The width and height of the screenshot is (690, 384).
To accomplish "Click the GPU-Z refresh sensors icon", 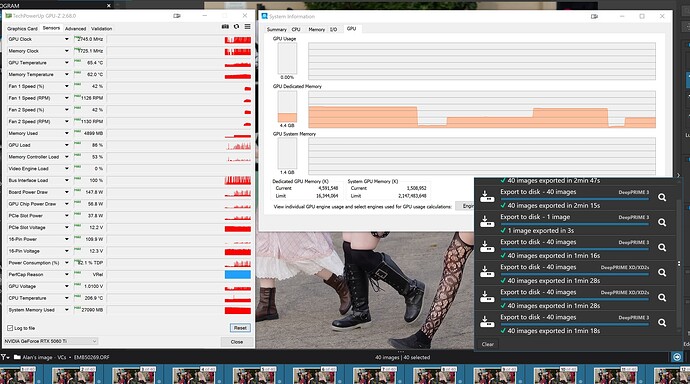I will click(x=236, y=27).
